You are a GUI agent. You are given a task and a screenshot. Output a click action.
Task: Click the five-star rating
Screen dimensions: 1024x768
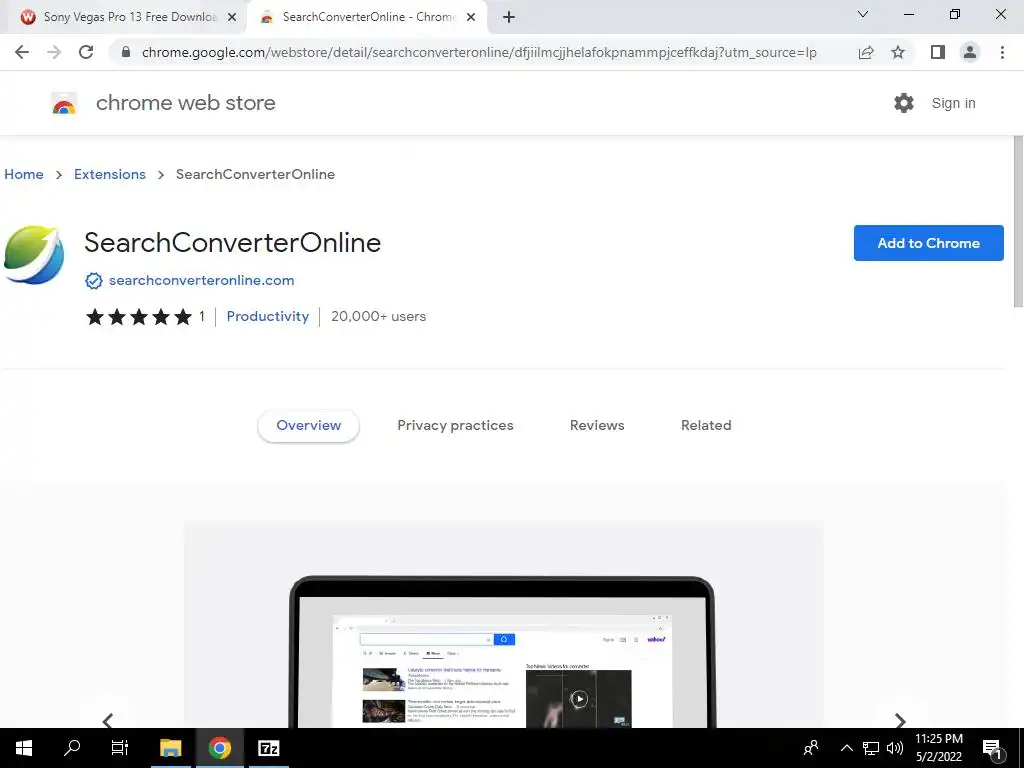click(139, 317)
